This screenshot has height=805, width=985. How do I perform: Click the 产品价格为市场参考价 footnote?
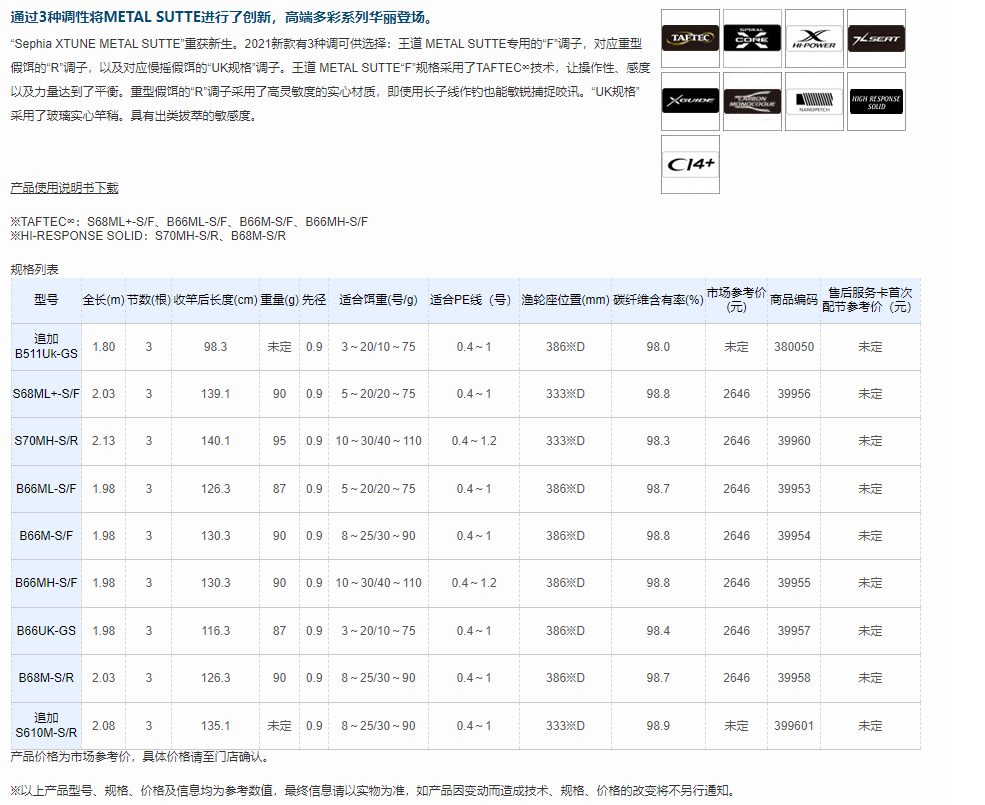(x=141, y=757)
